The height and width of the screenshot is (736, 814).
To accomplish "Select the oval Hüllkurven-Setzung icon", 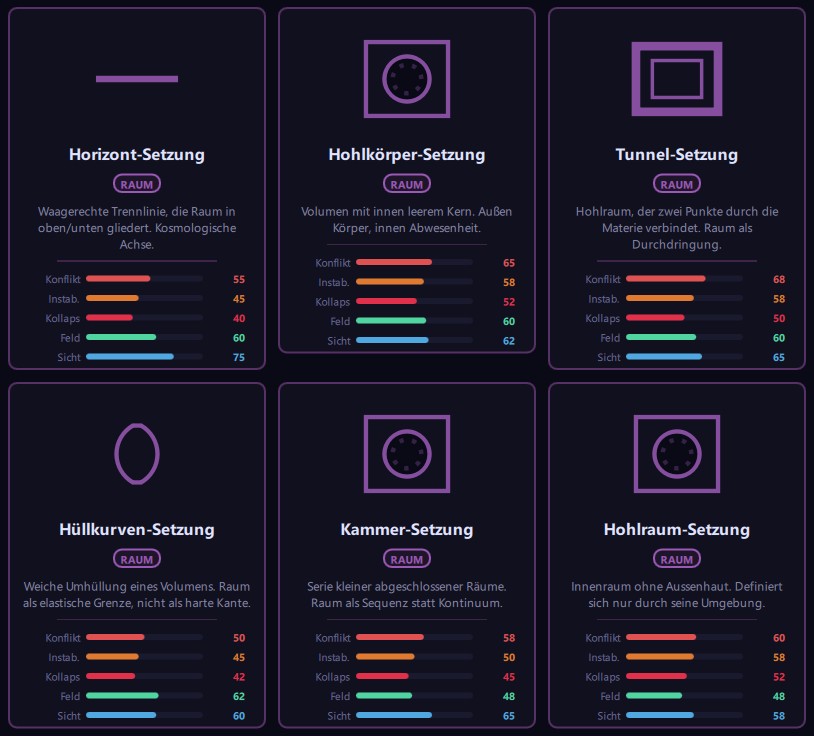I will click(x=137, y=454).
